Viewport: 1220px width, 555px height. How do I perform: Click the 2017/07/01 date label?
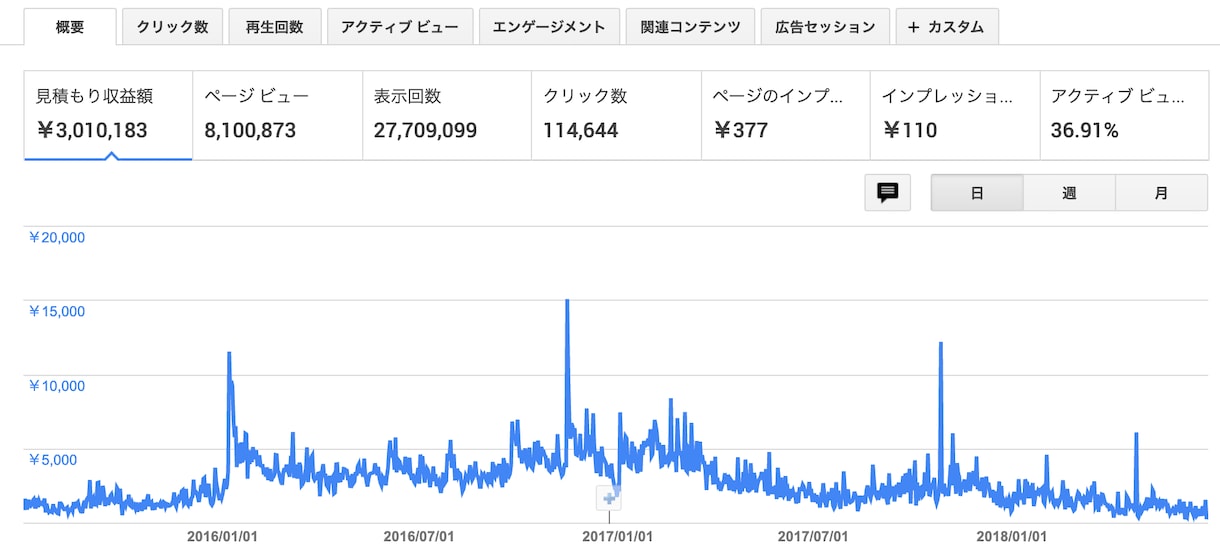[x=813, y=536]
